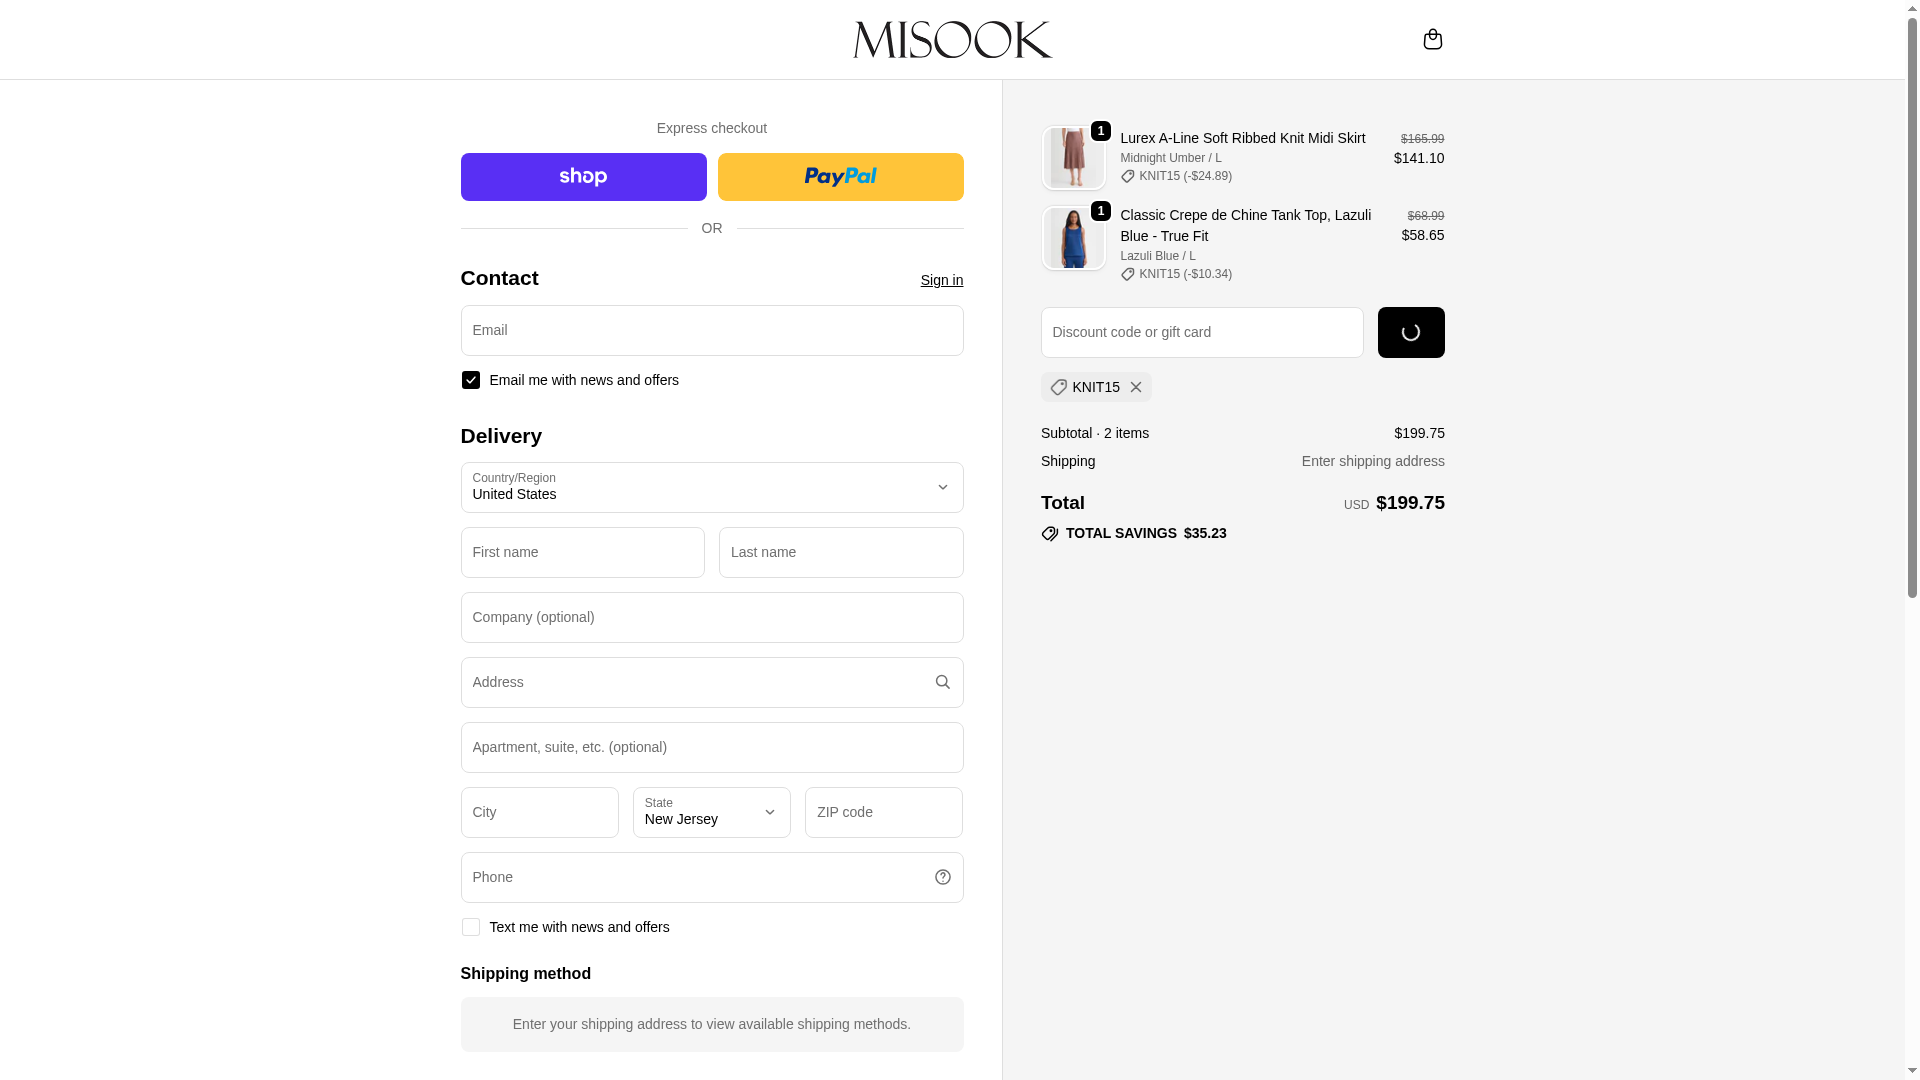The width and height of the screenshot is (1920, 1080).
Task: Click the address search magnifier icon
Action: (942, 682)
